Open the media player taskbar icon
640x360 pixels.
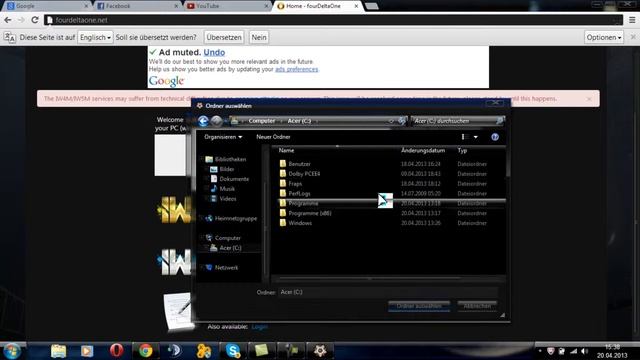87,351
